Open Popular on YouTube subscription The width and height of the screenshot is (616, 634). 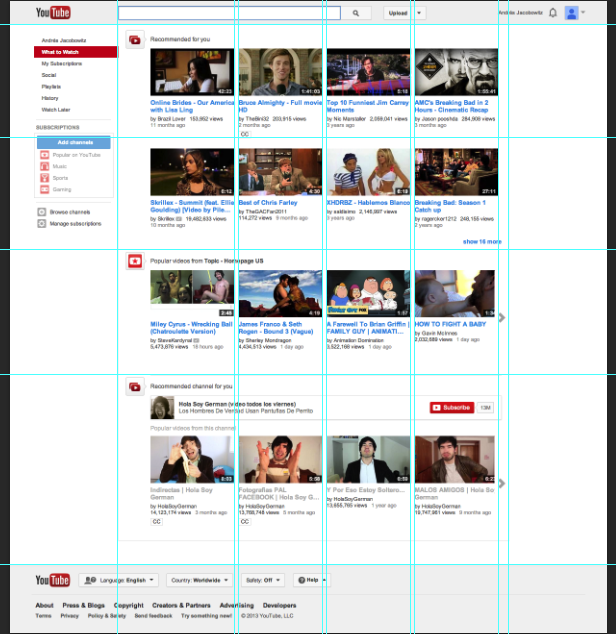[x=76, y=155]
